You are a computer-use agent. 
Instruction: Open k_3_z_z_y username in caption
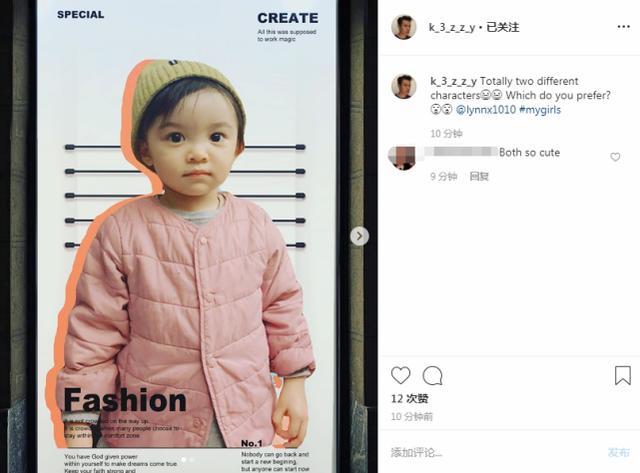pos(453,81)
